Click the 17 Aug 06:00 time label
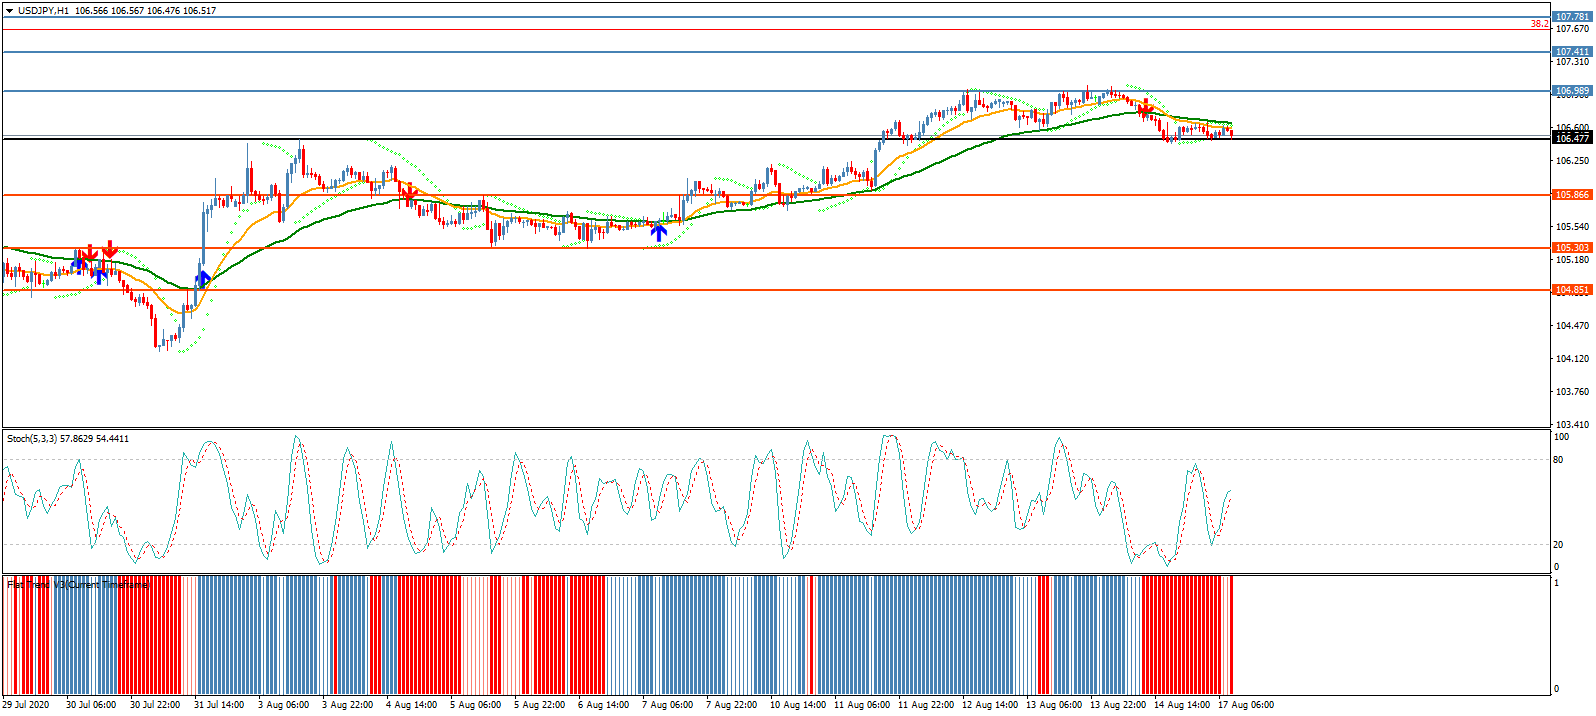 click(1246, 705)
